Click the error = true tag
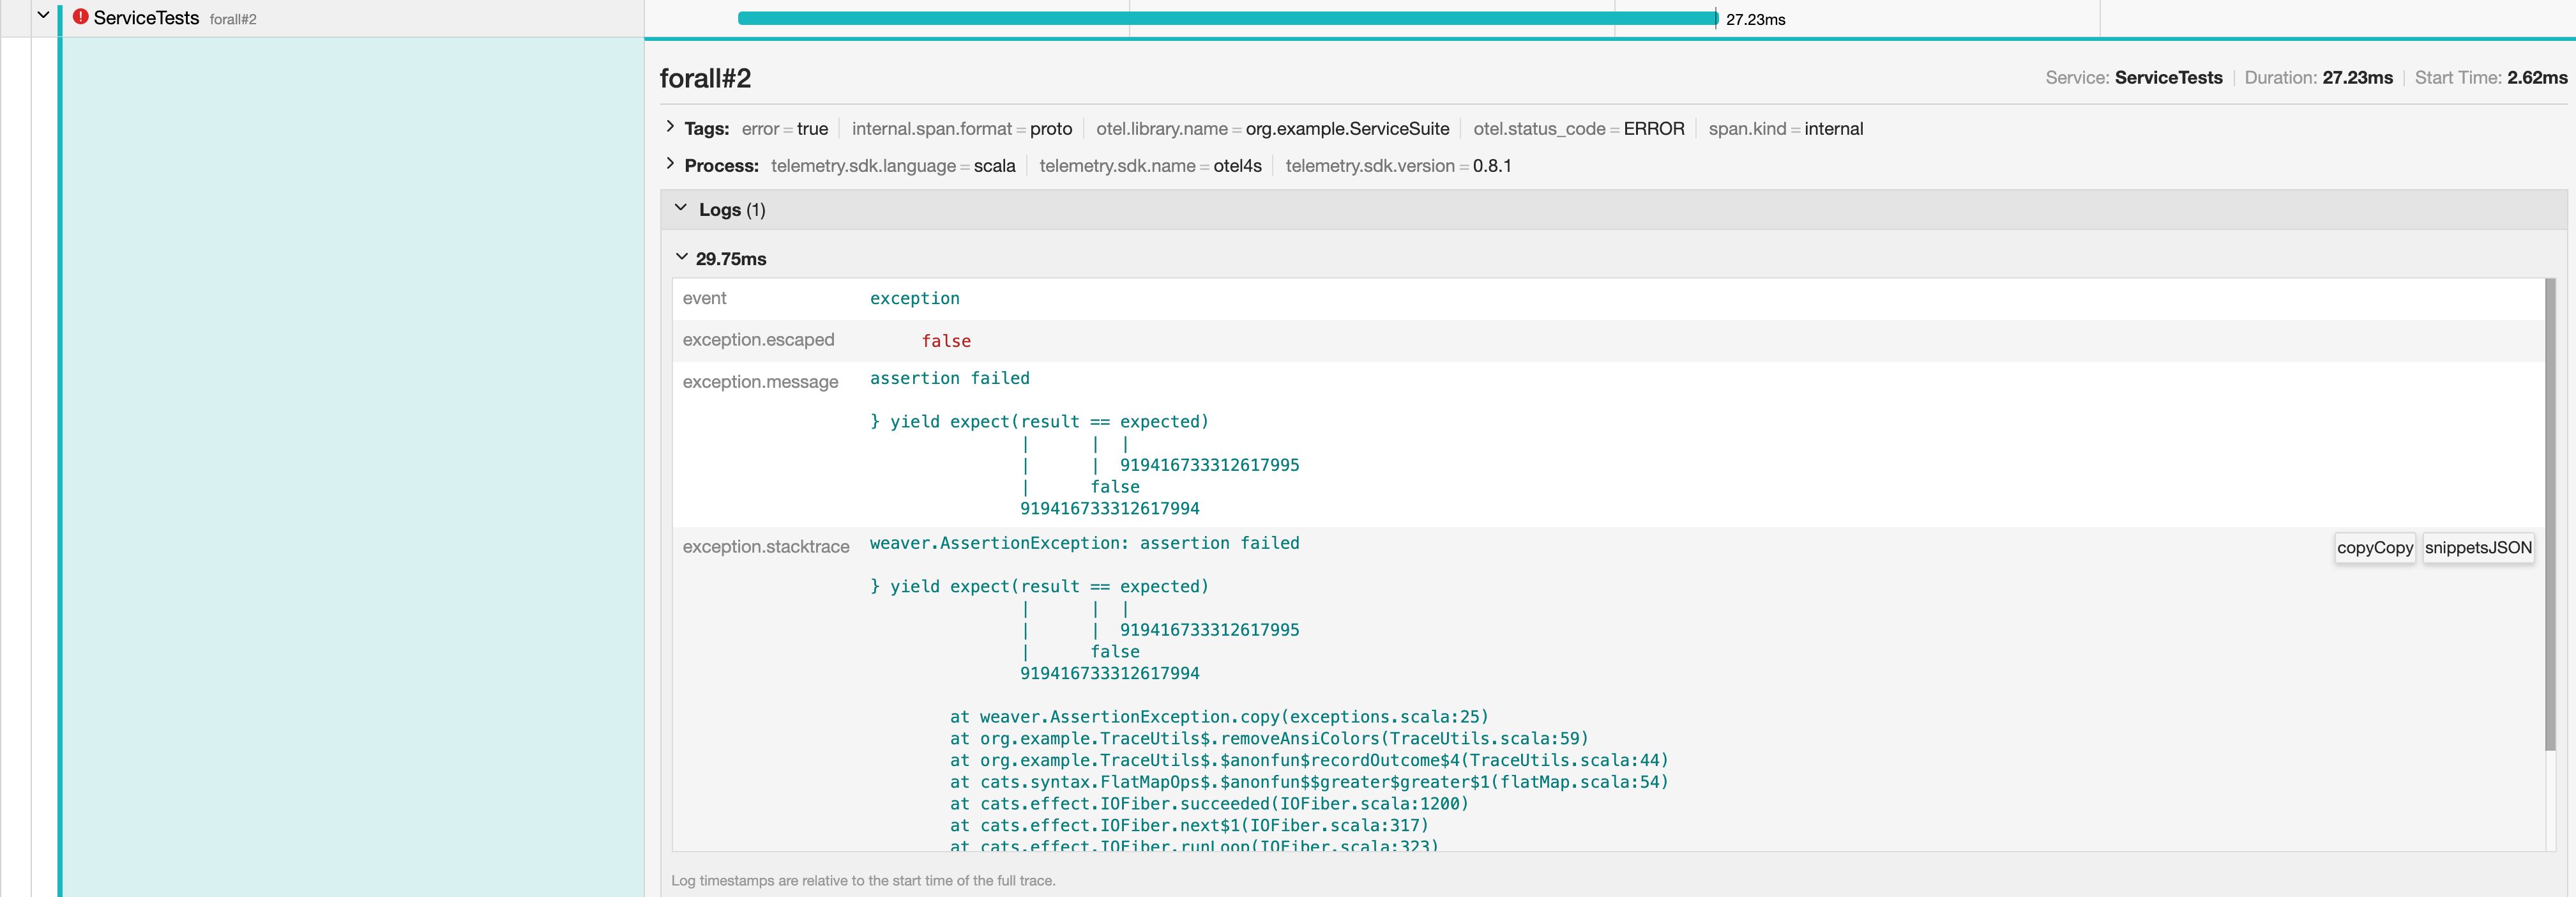Image resolution: width=2576 pixels, height=897 pixels. pos(785,129)
